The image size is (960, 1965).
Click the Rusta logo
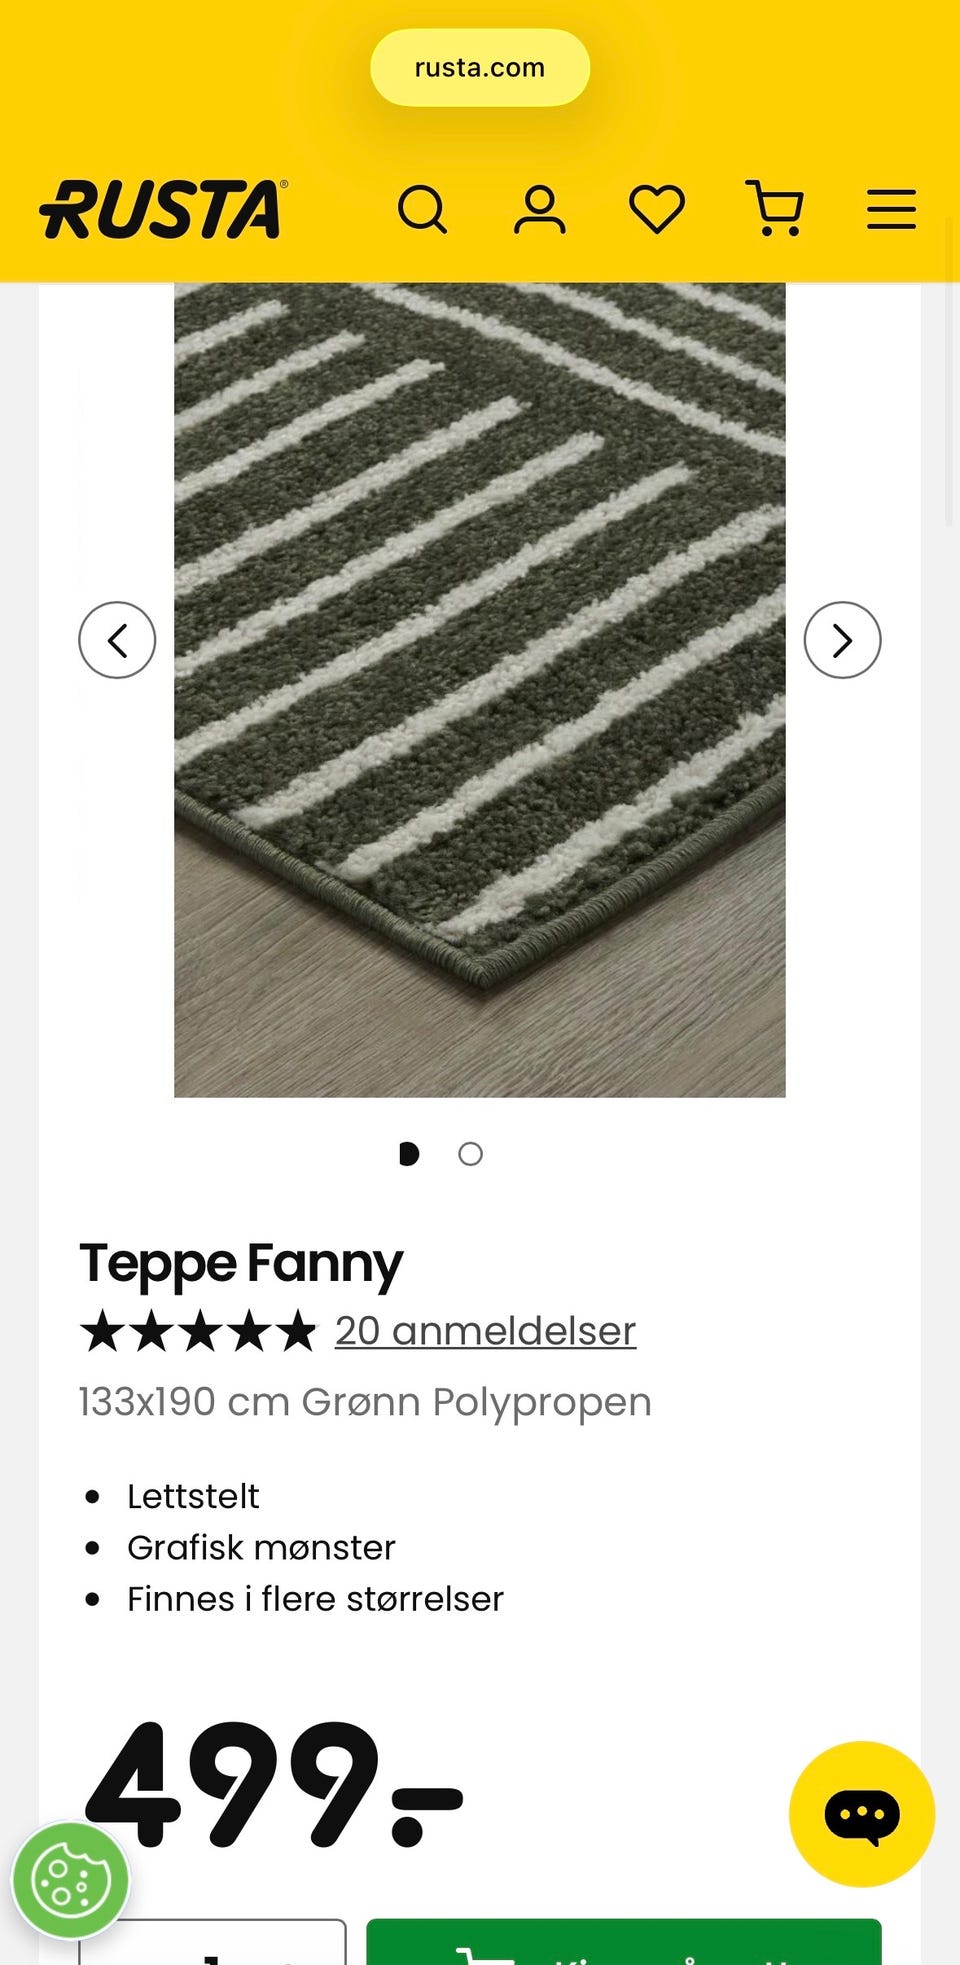pyautogui.click(x=164, y=210)
